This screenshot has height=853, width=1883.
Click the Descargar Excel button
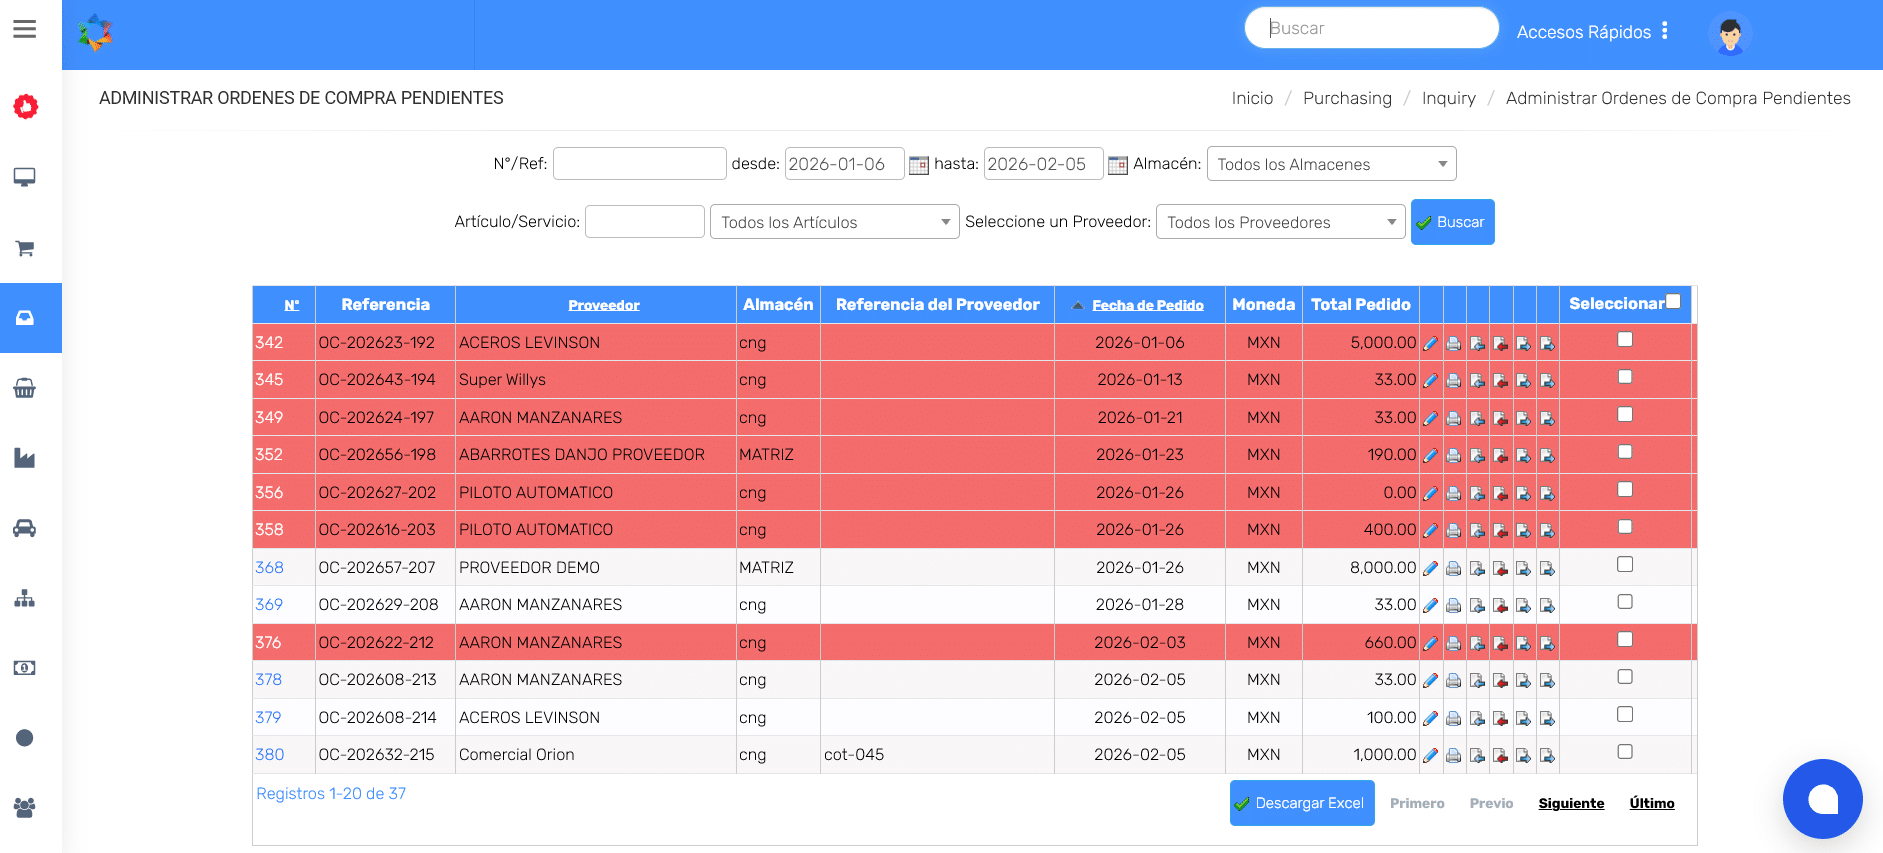click(x=1302, y=803)
